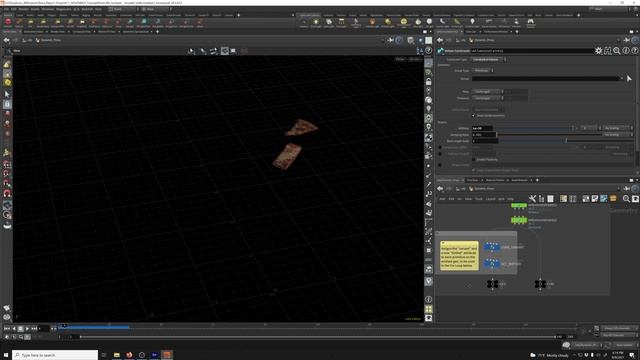This screenshot has width=640, height=360.
Task: Click into the Group text field
Action: (546, 78)
